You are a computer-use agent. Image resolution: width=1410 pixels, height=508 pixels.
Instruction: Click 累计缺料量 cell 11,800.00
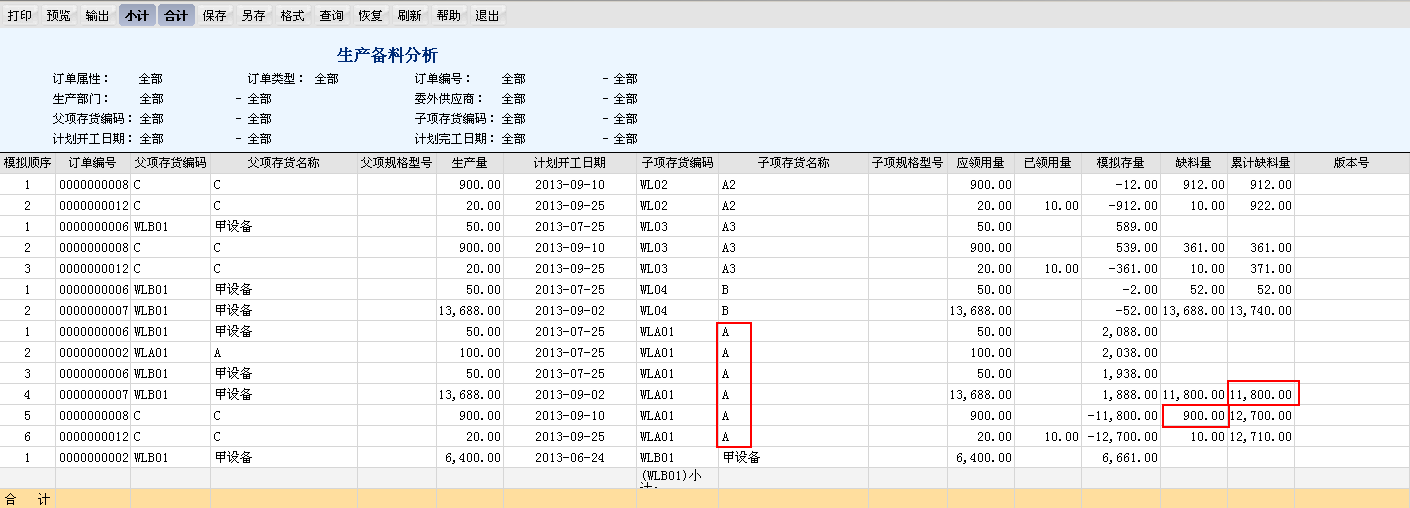(x=1260, y=394)
